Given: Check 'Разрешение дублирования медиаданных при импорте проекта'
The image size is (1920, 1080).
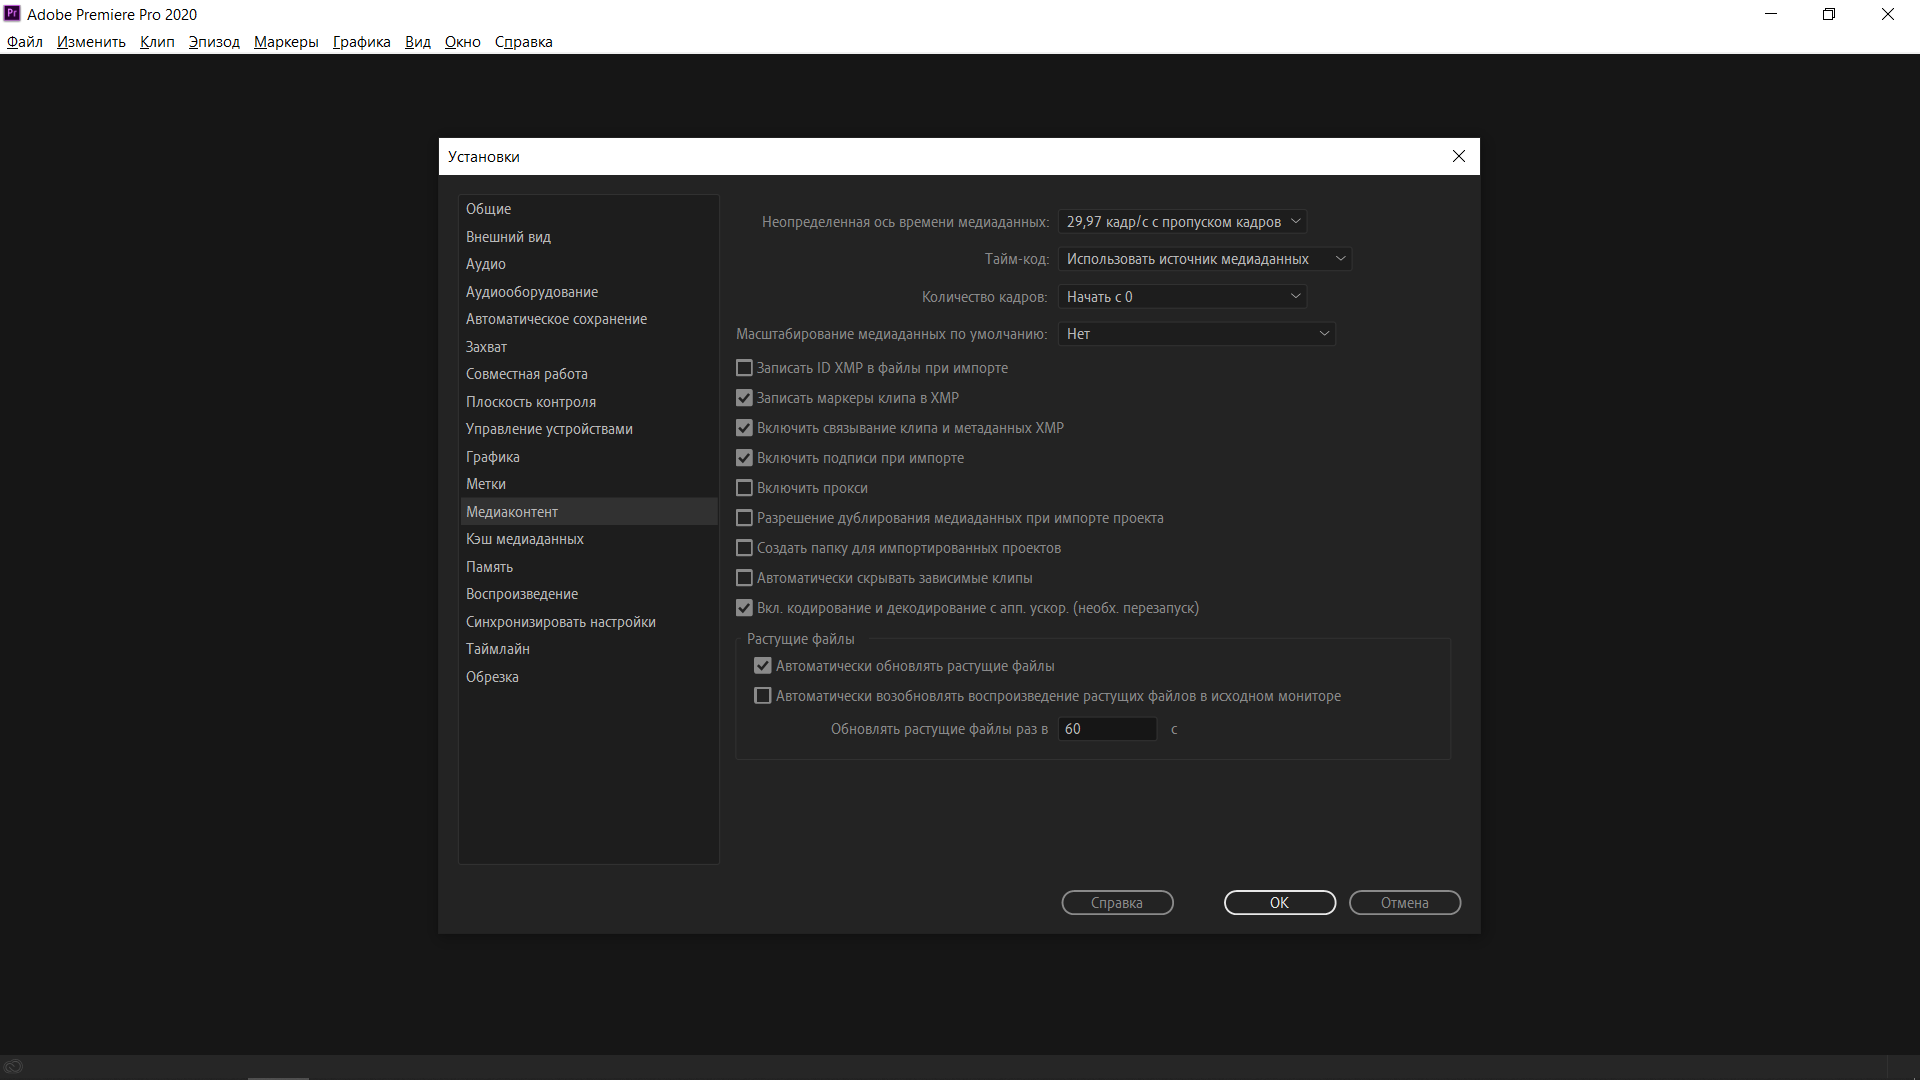Looking at the screenshot, I should coord(744,518).
